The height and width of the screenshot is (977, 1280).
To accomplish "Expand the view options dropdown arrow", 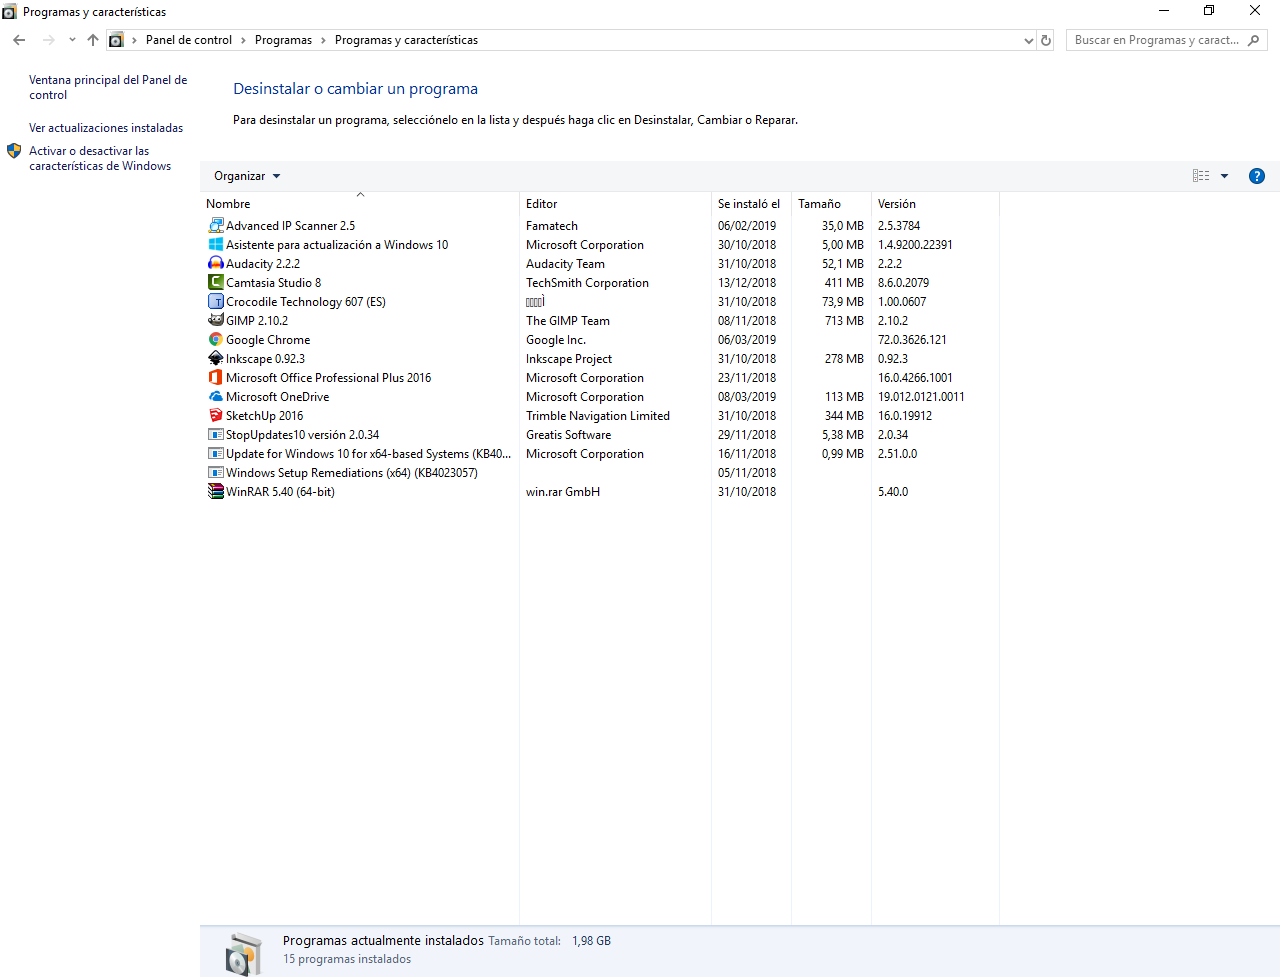I will [1224, 176].
